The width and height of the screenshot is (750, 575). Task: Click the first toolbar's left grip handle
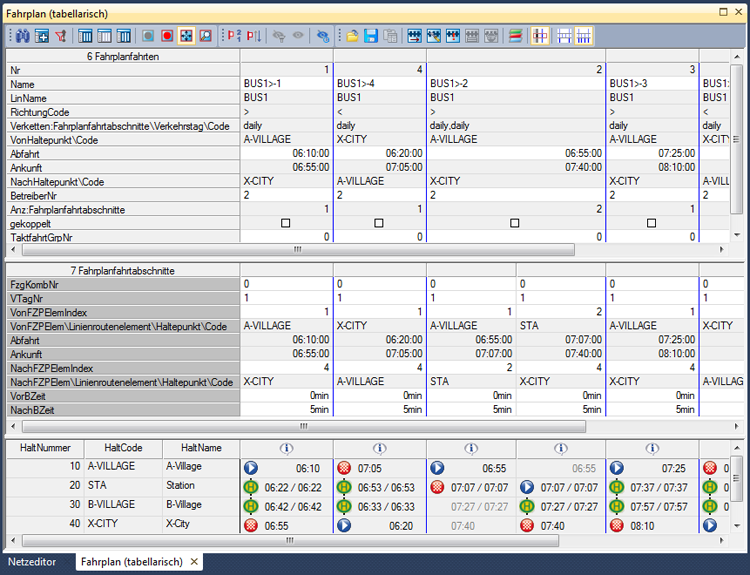[9, 35]
